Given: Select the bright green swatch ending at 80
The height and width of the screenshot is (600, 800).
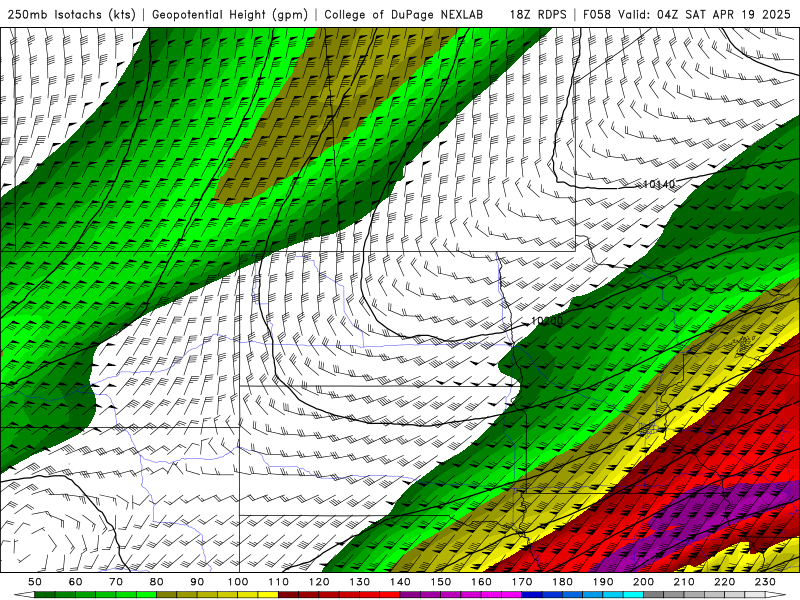Looking at the screenshot, I should [x=146, y=594].
